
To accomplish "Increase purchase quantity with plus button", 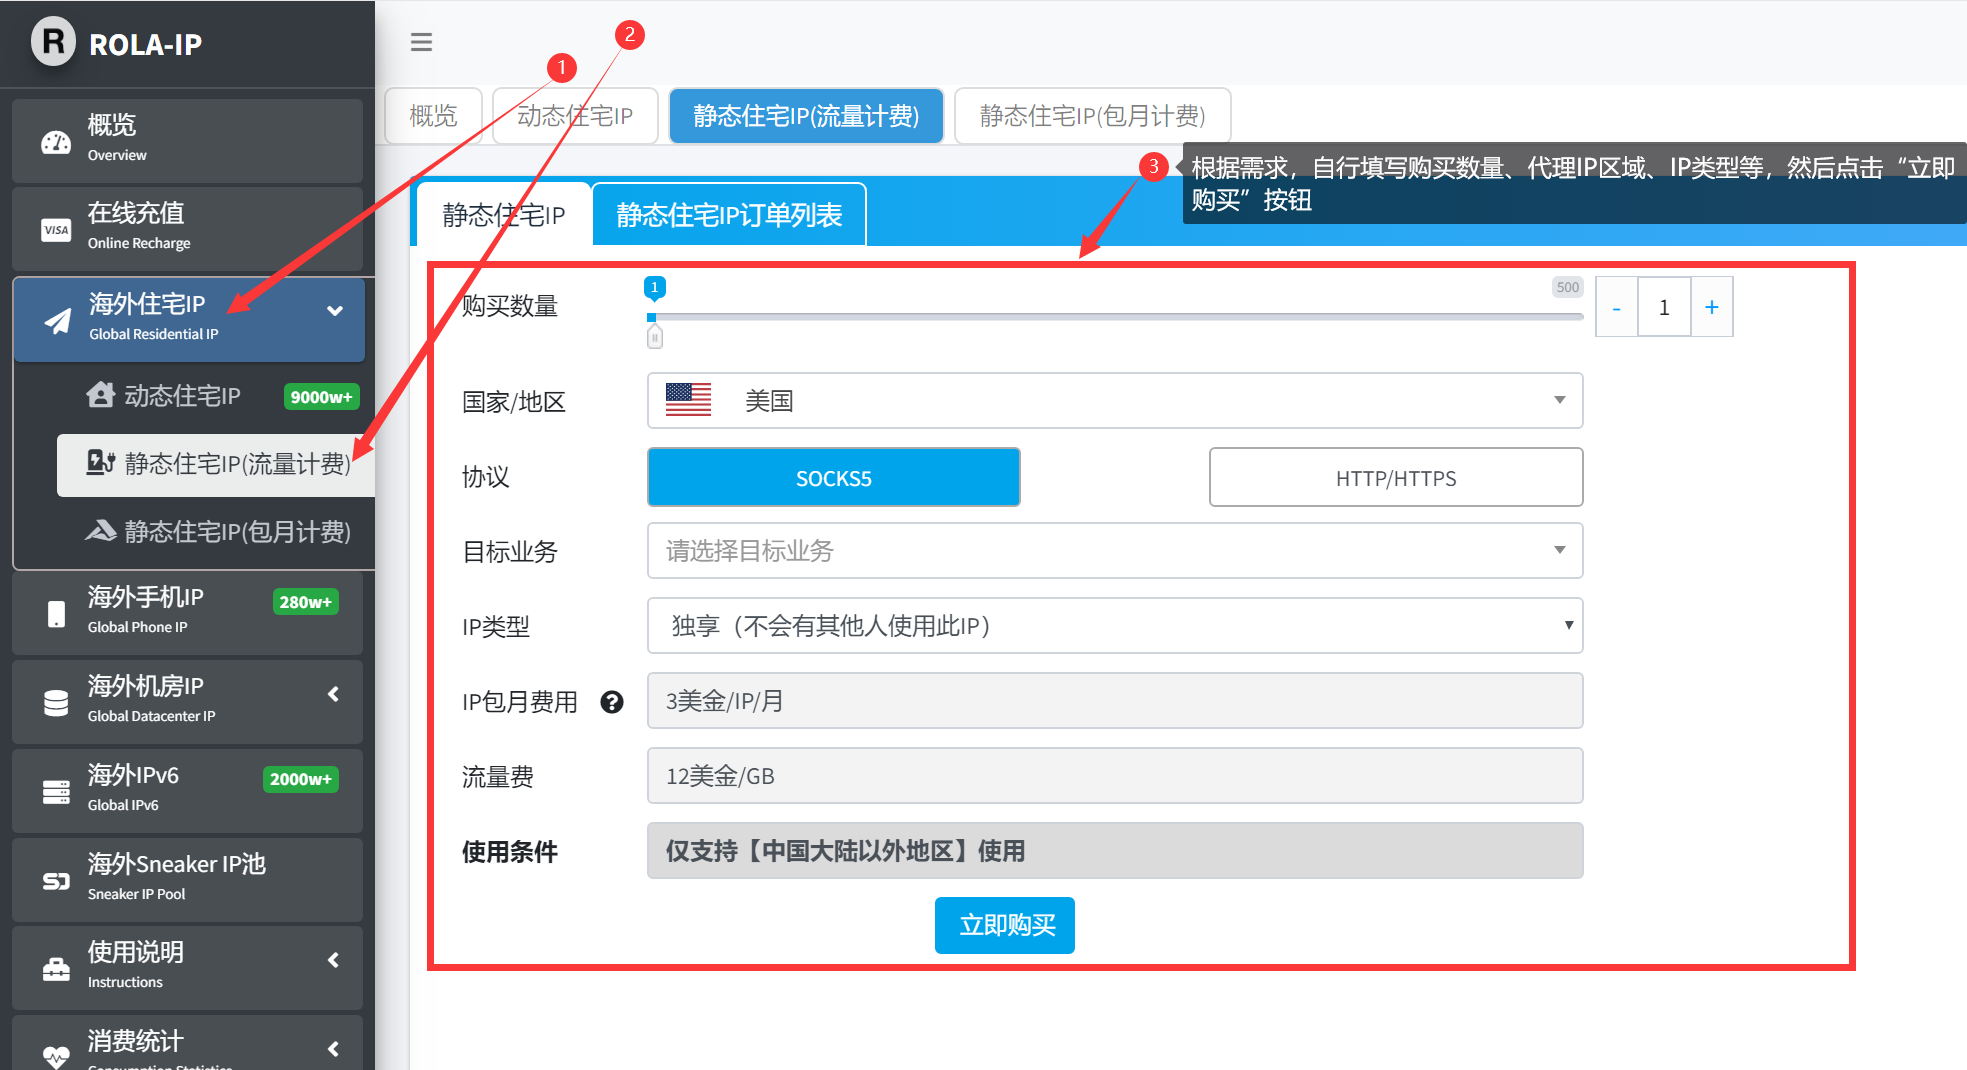I will 1711,307.
